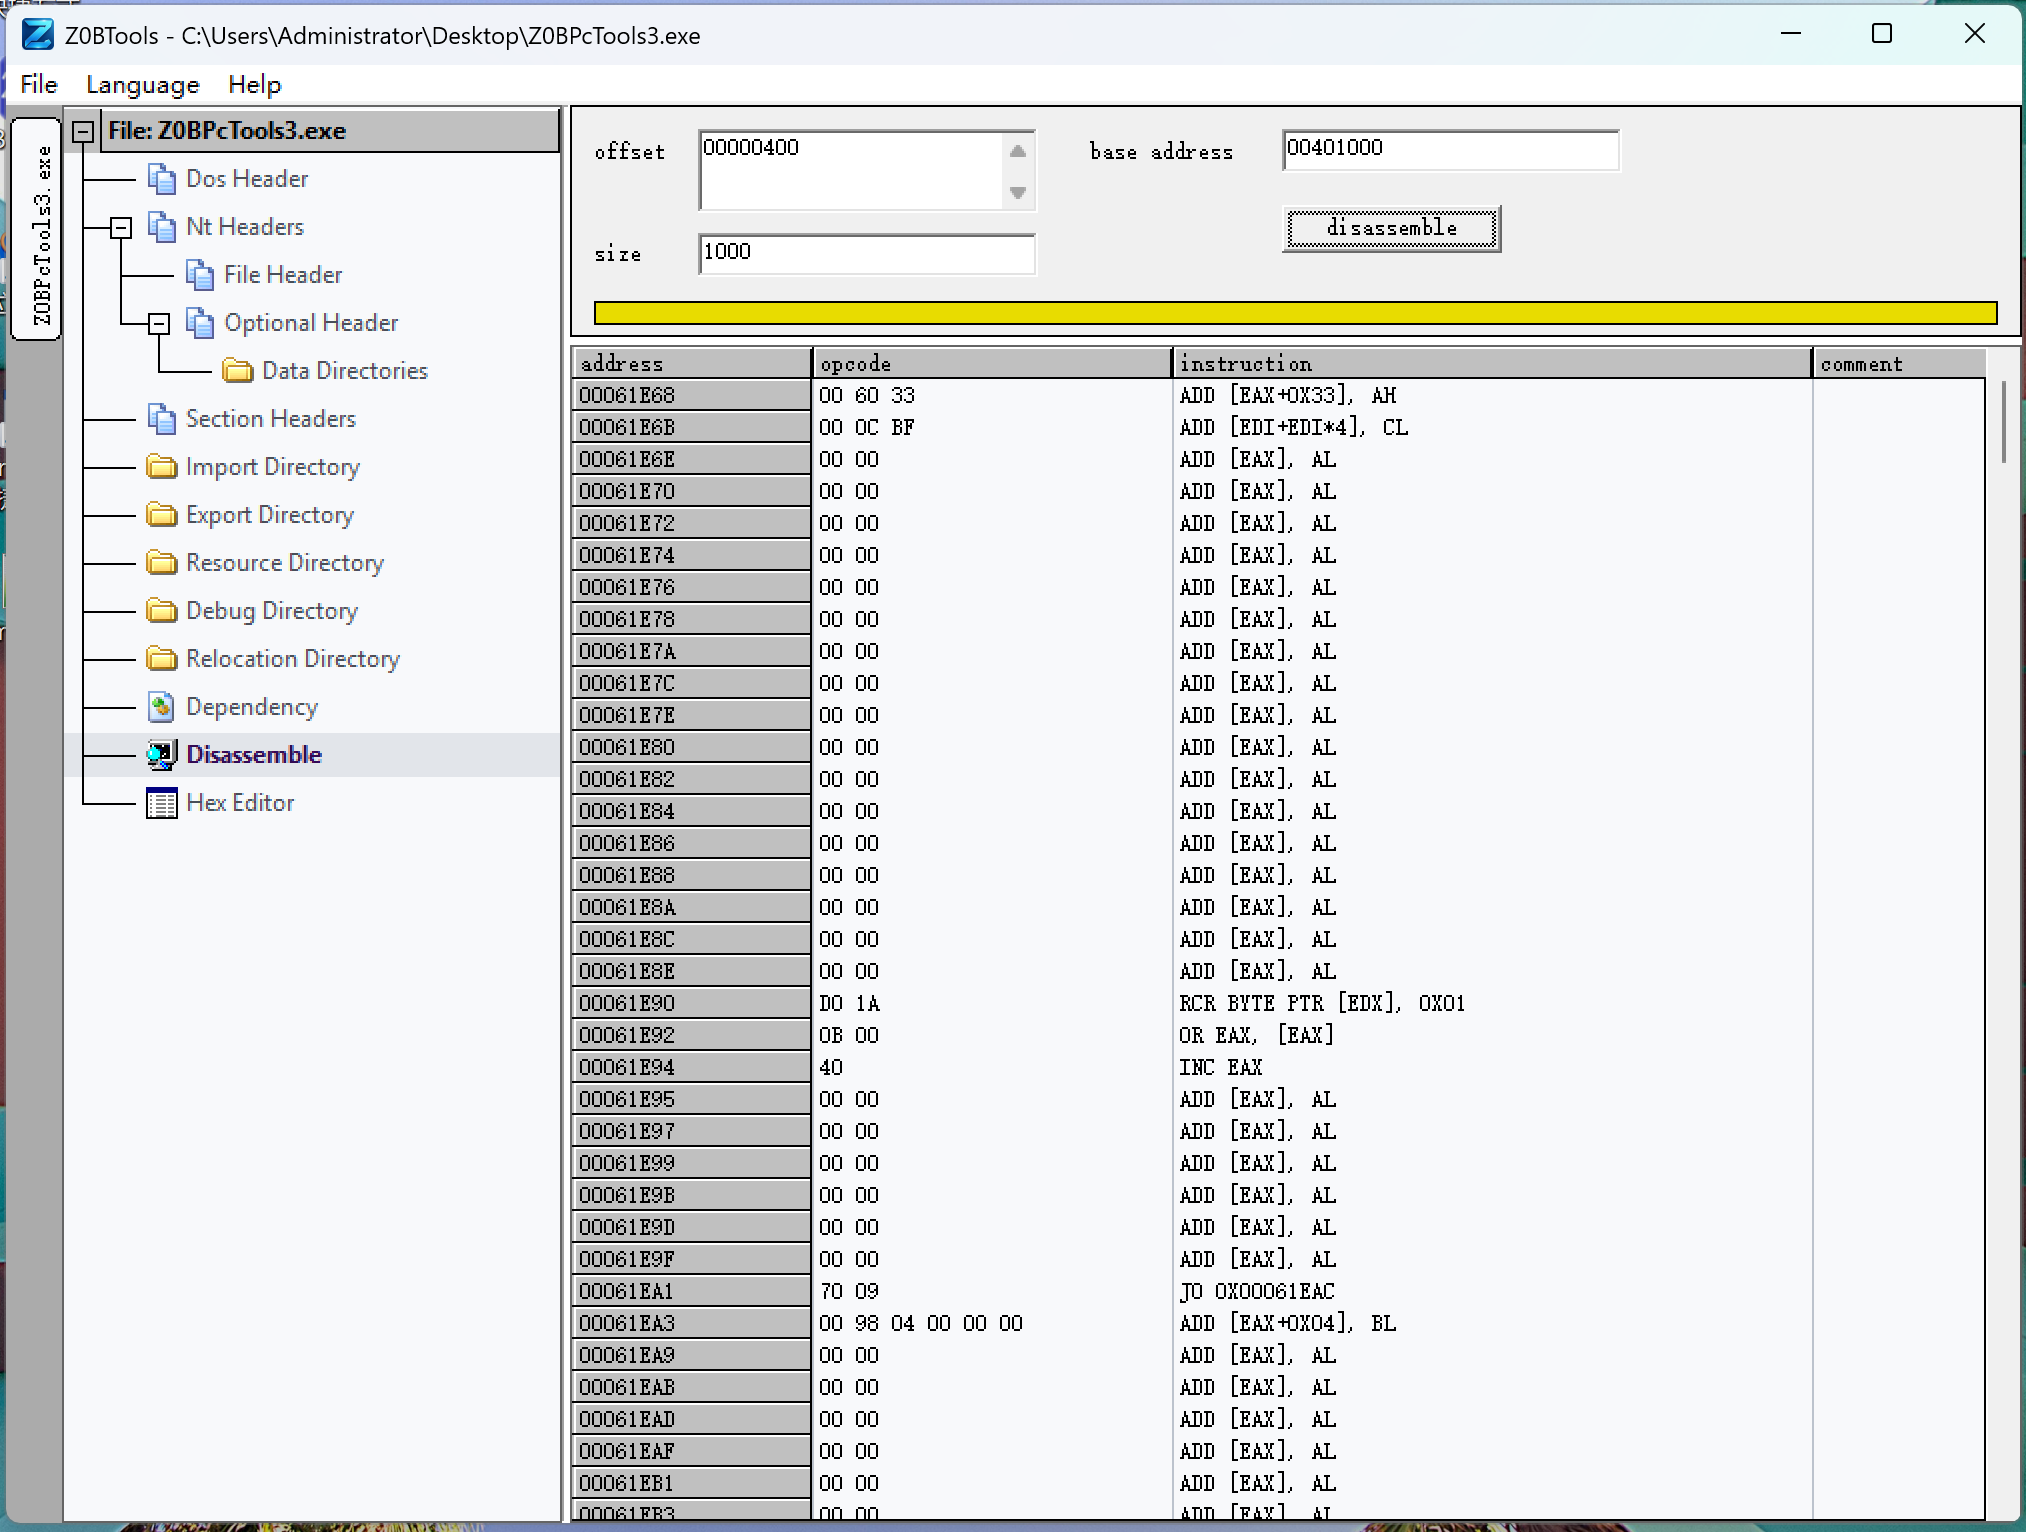Click the comment column header
This screenshot has width=2026, height=1532.
tap(1898, 363)
